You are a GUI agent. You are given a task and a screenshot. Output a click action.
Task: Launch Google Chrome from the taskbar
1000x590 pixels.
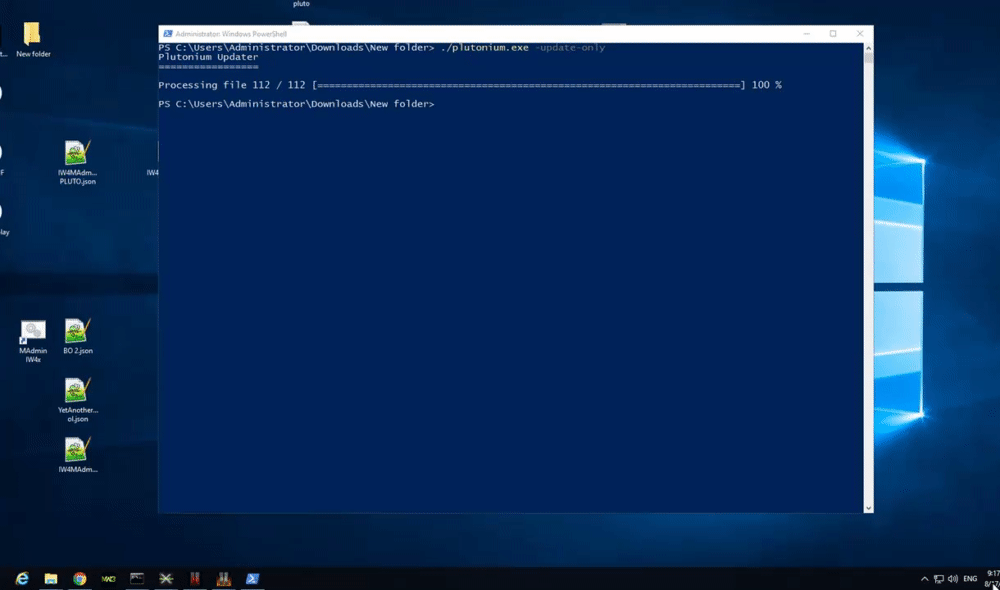[x=80, y=579]
